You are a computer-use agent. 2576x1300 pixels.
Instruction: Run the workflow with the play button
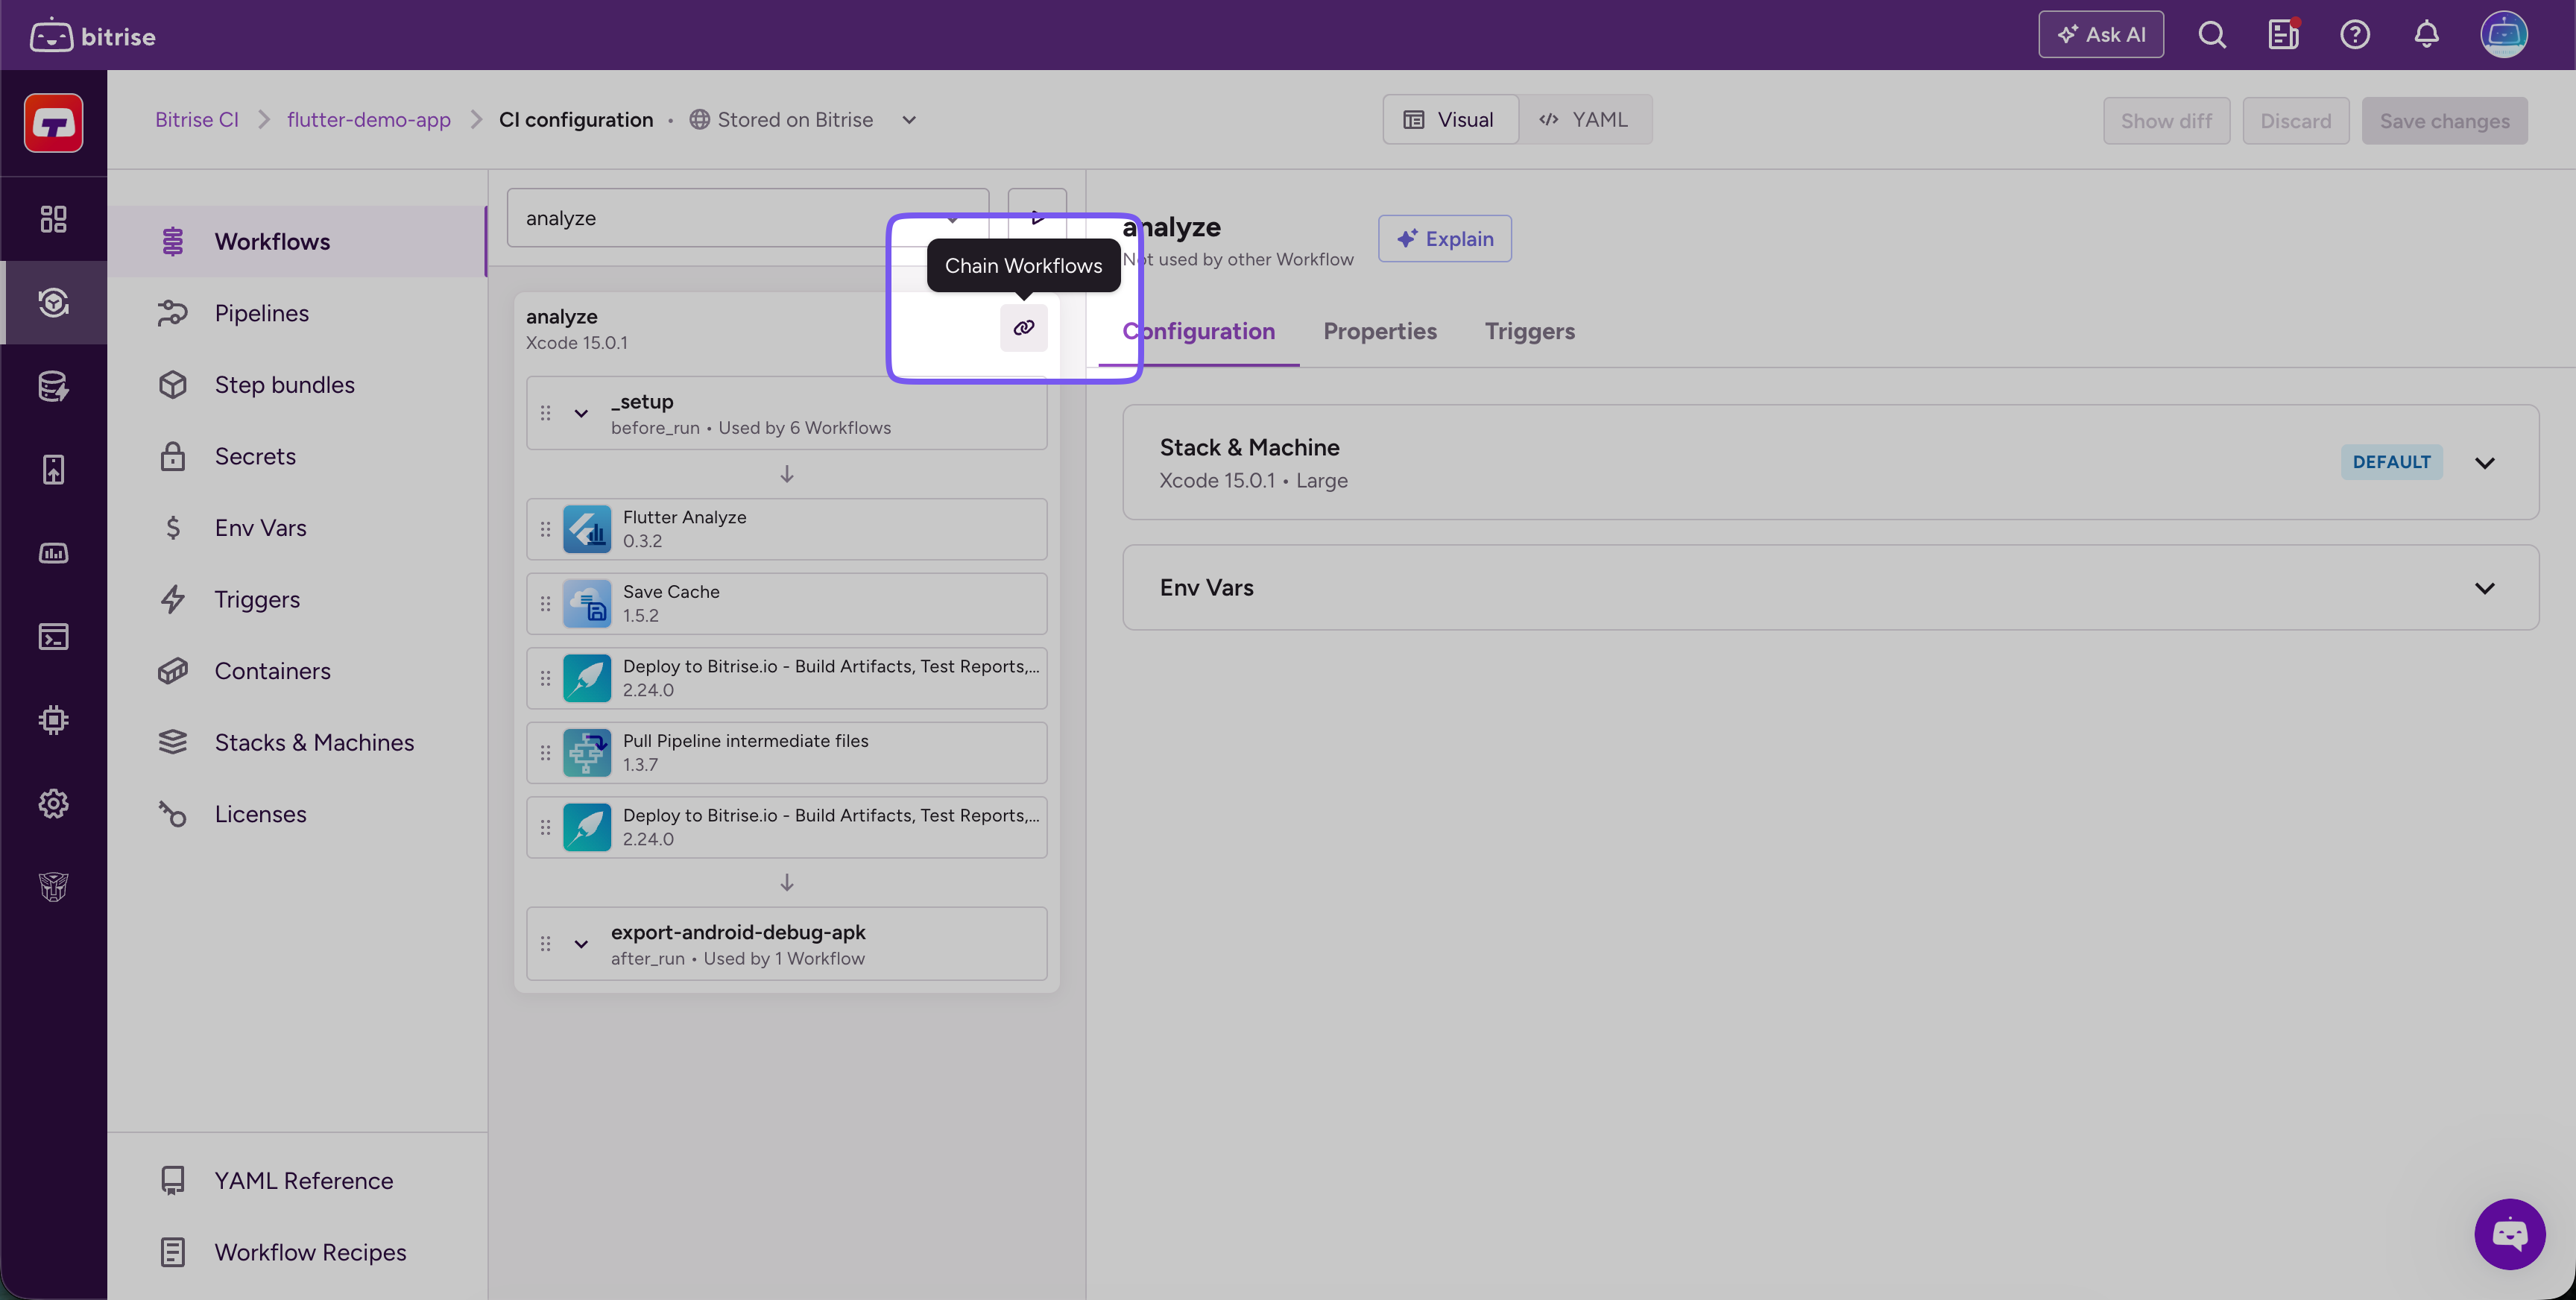(1037, 217)
